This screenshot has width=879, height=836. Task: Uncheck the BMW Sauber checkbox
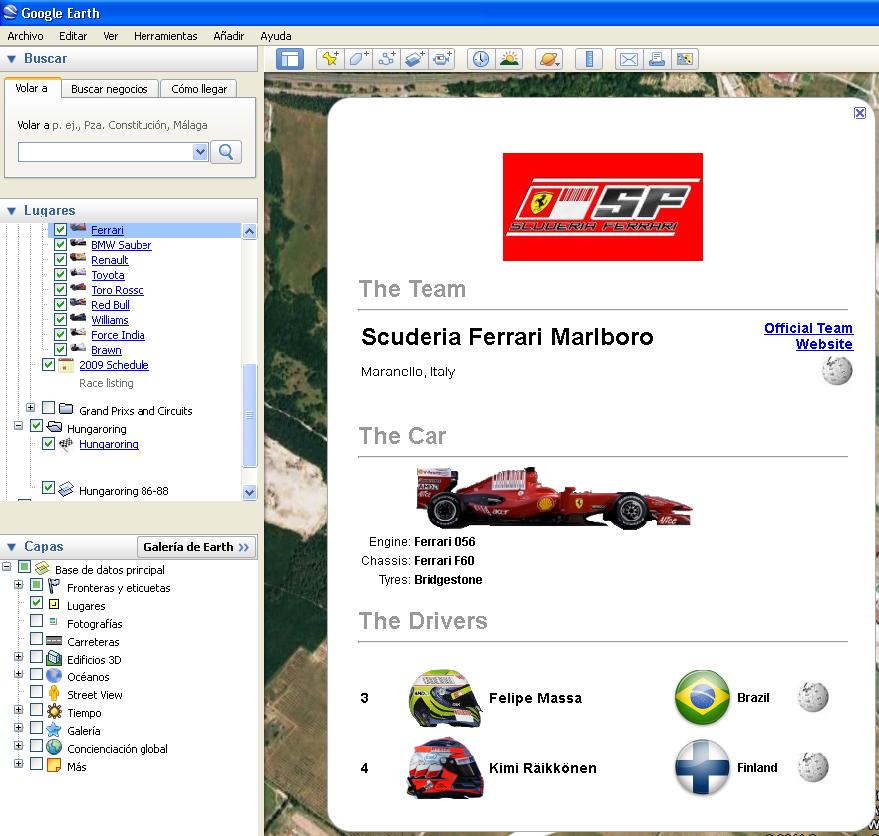tap(61, 244)
